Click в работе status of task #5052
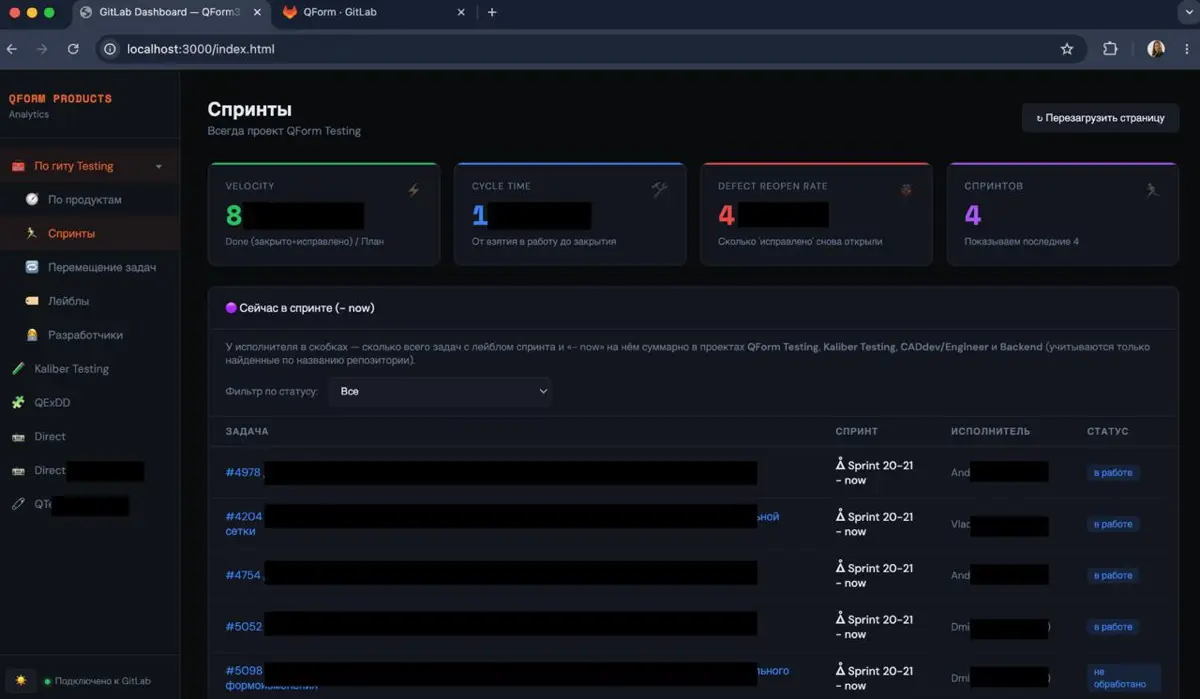The height and width of the screenshot is (699, 1200). coord(1113,627)
